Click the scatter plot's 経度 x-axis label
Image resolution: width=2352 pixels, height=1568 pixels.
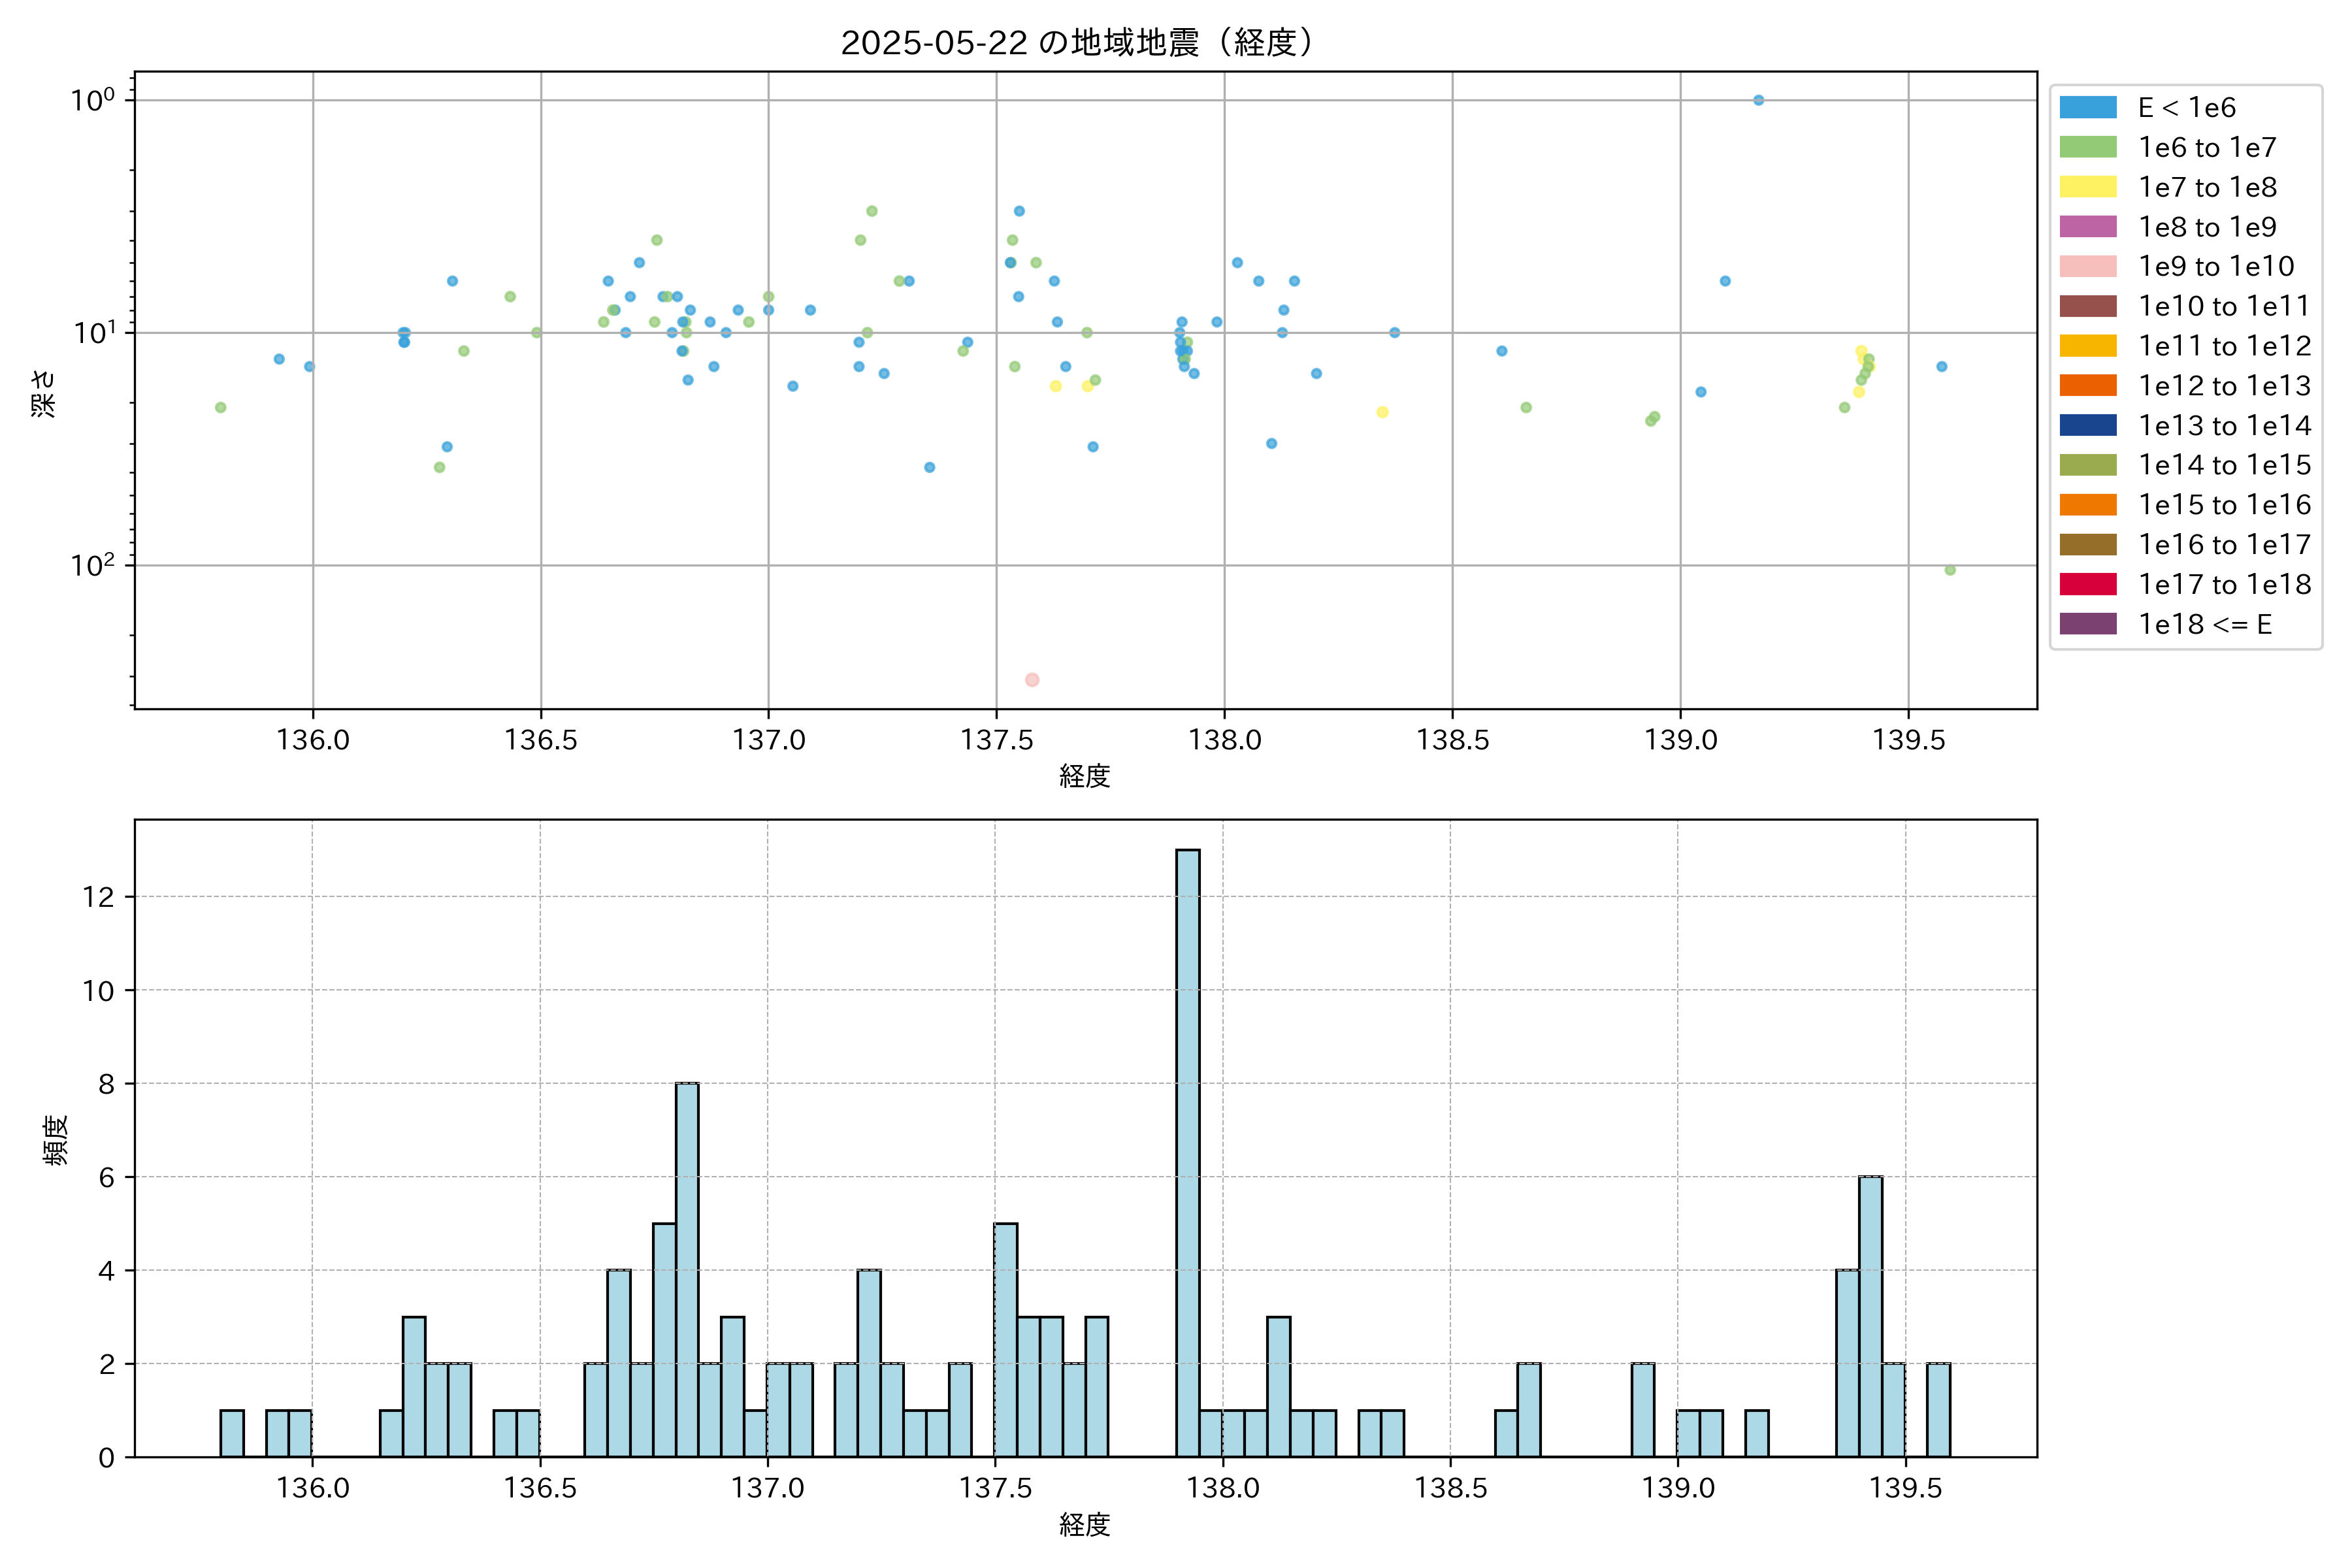pyautogui.click(x=1085, y=776)
